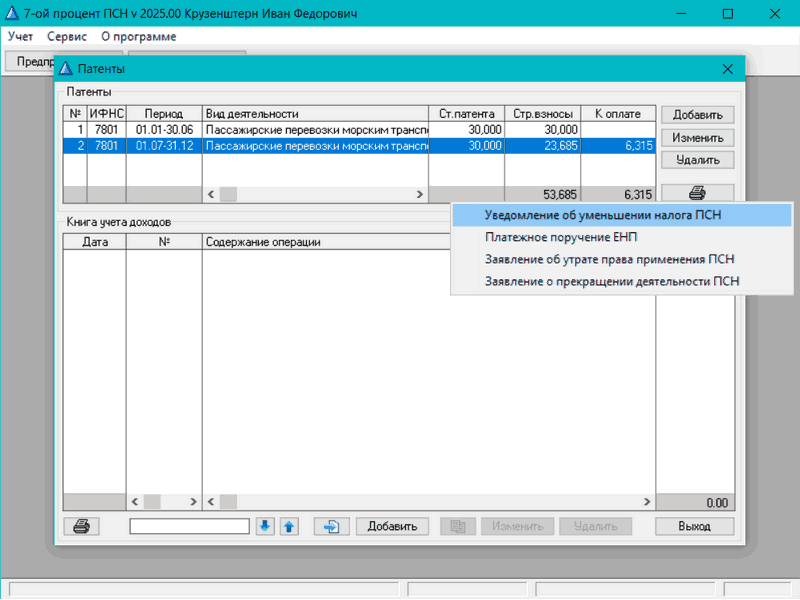This screenshot has width=800, height=600.
Task: Click the printer icon beside the patents table
Action: click(697, 193)
